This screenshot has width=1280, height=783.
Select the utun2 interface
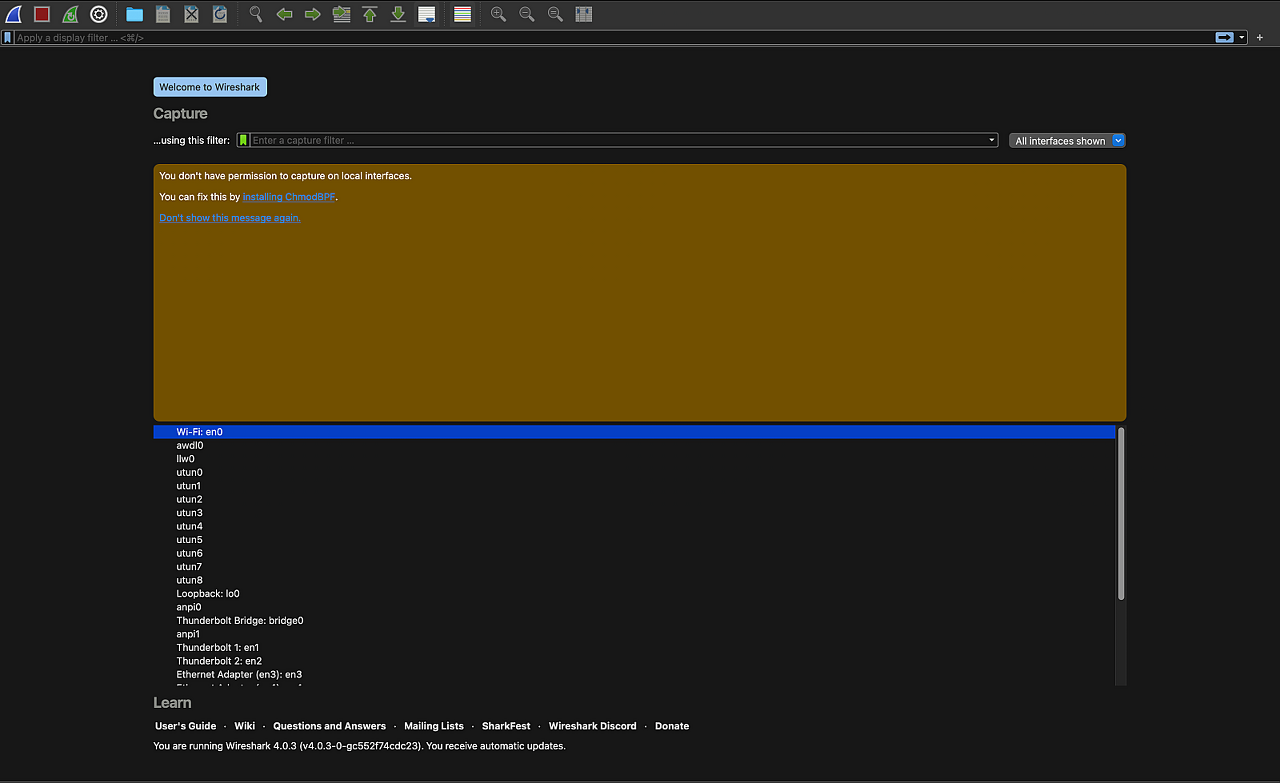pyautogui.click(x=634, y=500)
